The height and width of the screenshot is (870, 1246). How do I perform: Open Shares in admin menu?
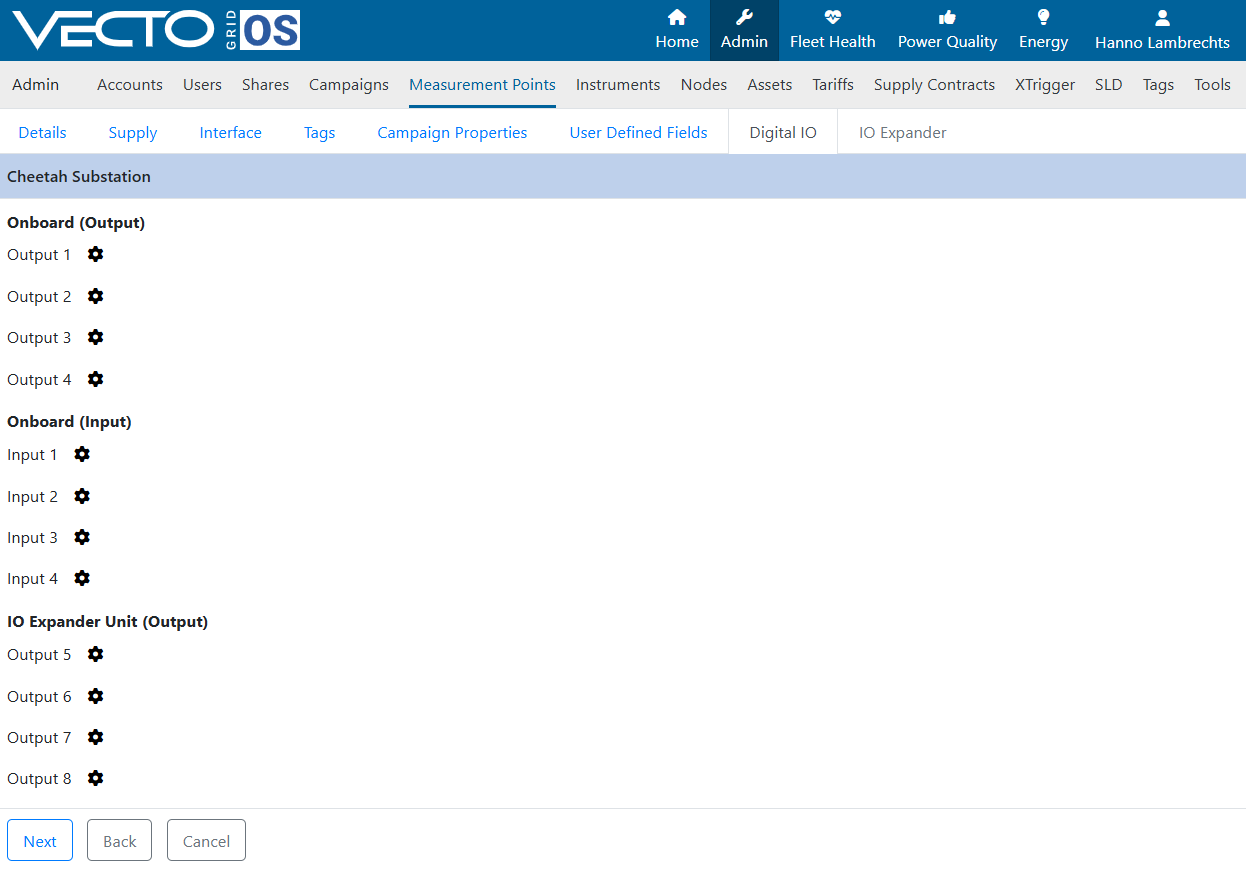(265, 85)
